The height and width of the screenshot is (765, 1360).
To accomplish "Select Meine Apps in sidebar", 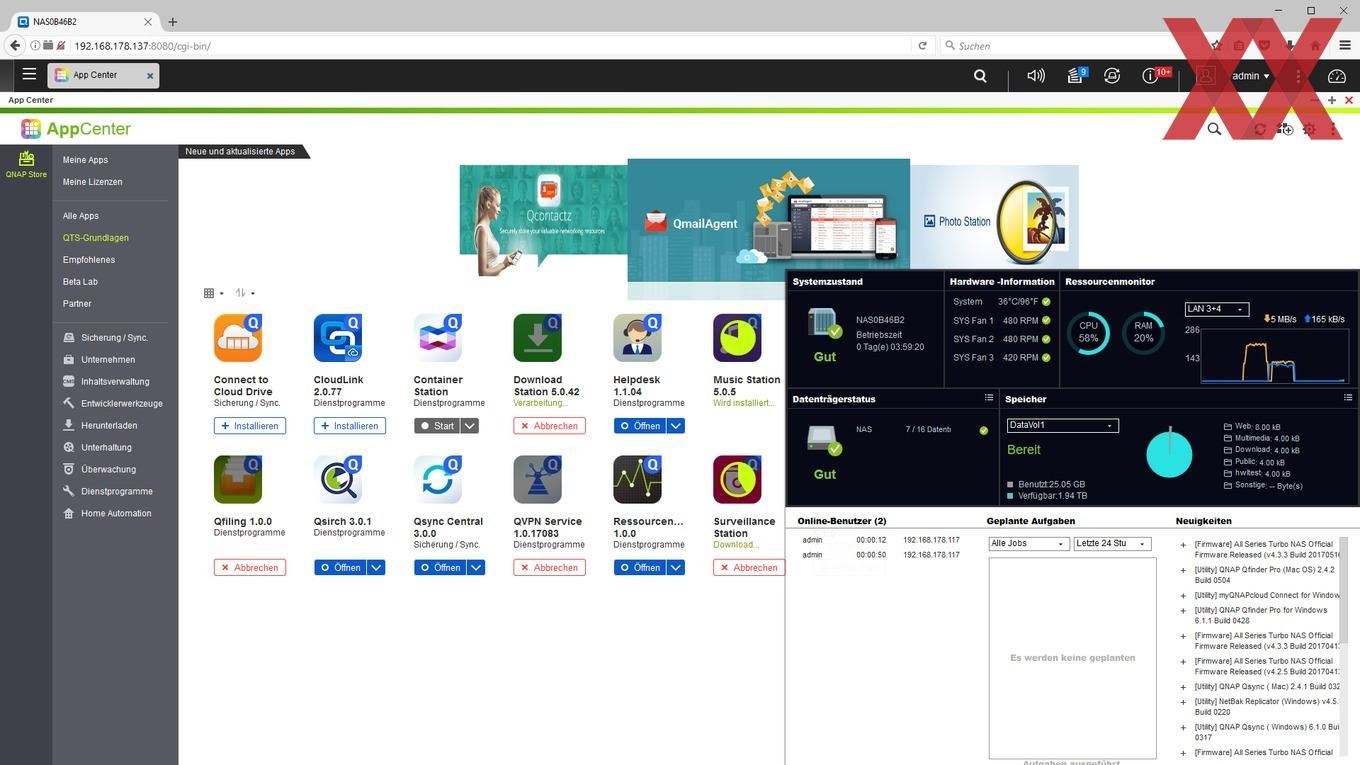I will pos(85,160).
